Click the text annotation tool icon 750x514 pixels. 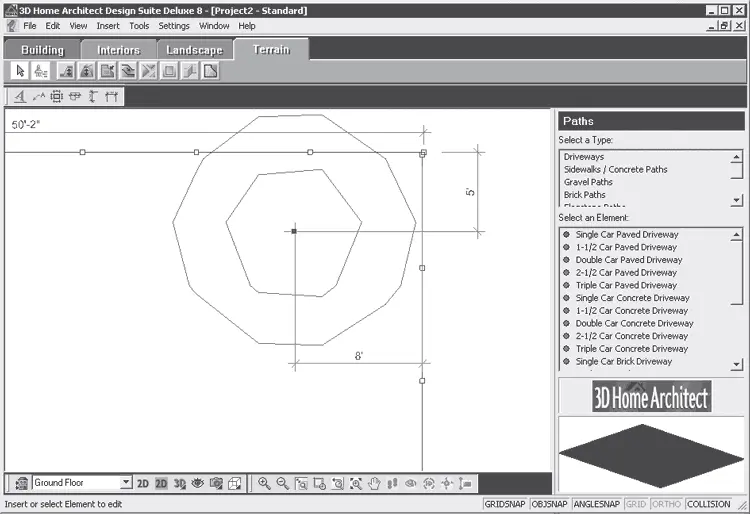pyautogui.click(x=19, y=97)
